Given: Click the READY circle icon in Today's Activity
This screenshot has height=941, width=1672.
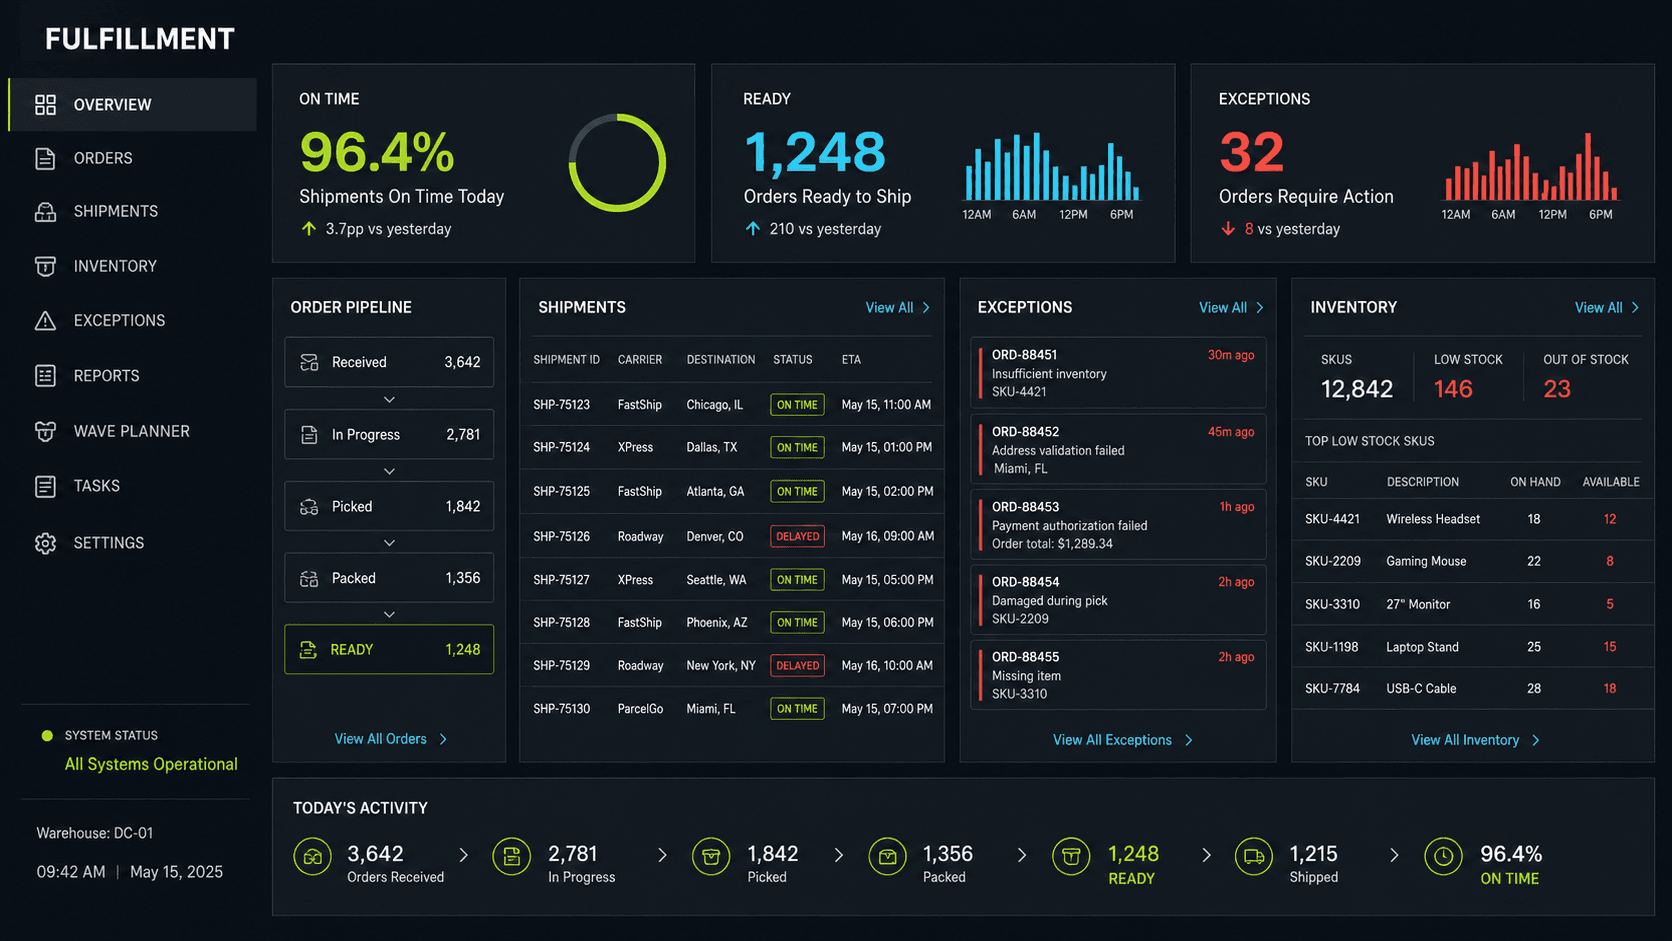Looking at the screenshot, I should coord(1071,856).
